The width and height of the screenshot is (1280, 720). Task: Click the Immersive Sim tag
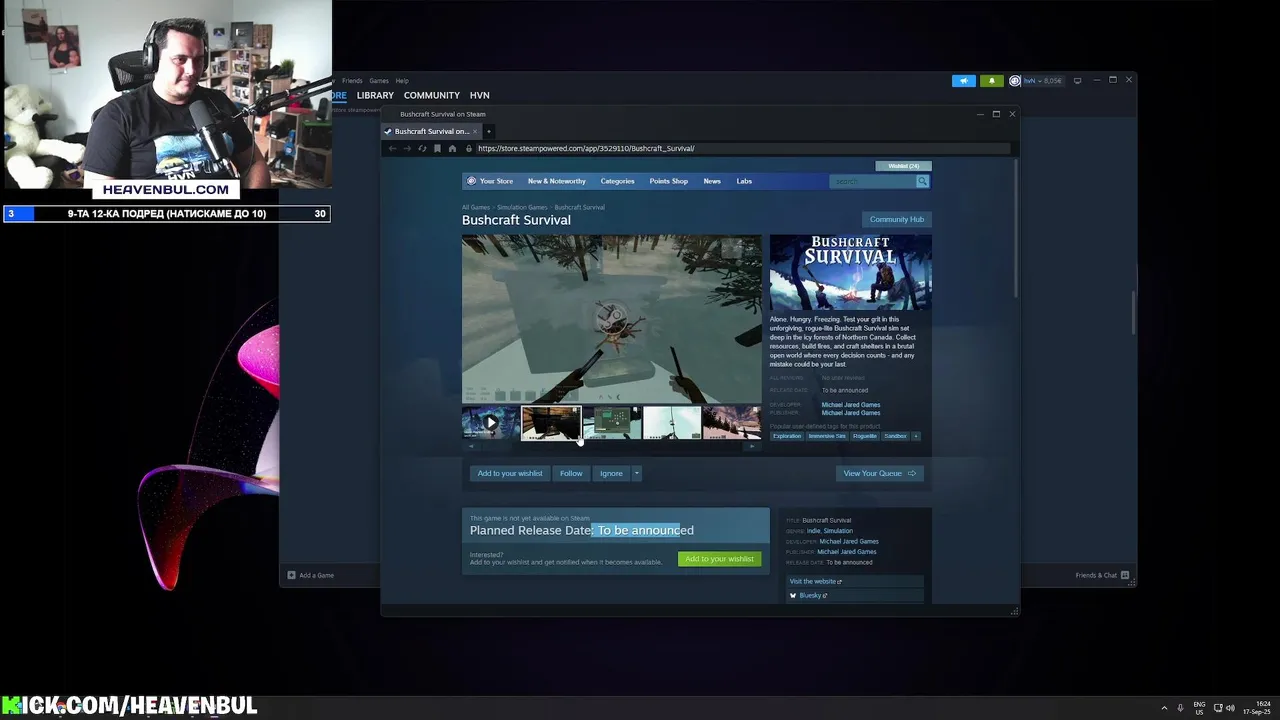[827, 436]
